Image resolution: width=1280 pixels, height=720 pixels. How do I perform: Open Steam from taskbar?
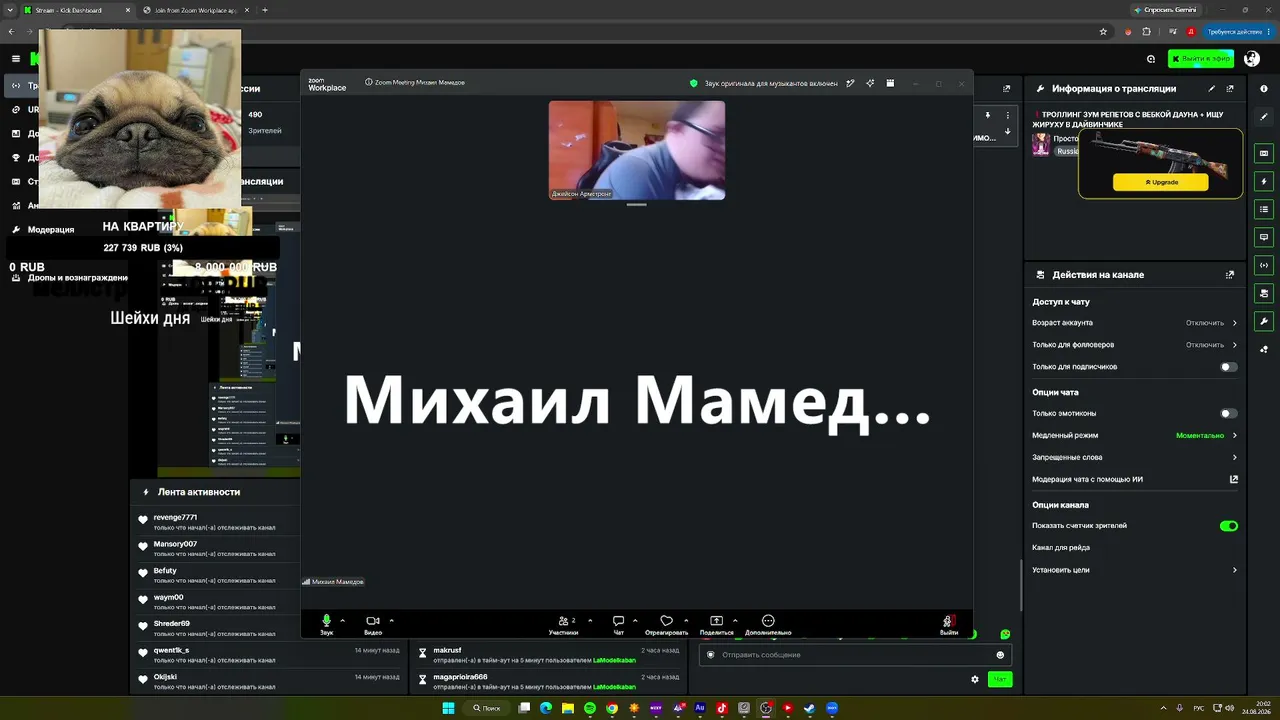coord(810,708)
